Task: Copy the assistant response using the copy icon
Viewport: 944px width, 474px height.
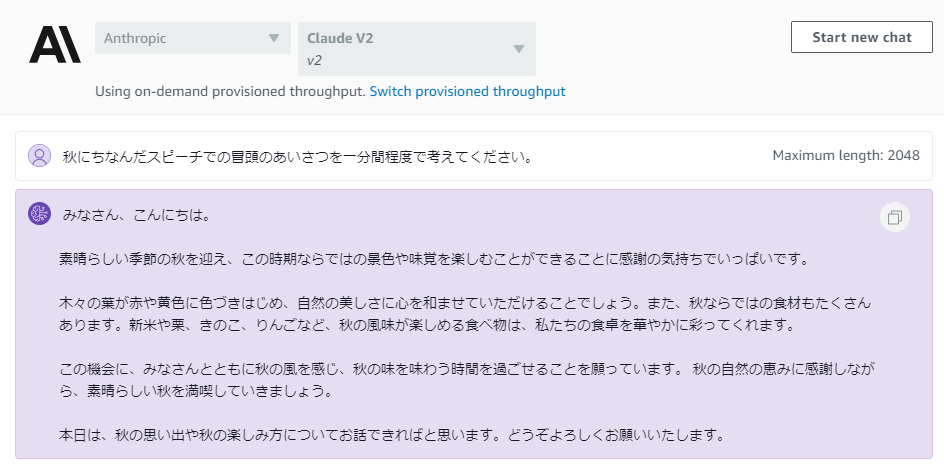Action: [x=895, y=217]
